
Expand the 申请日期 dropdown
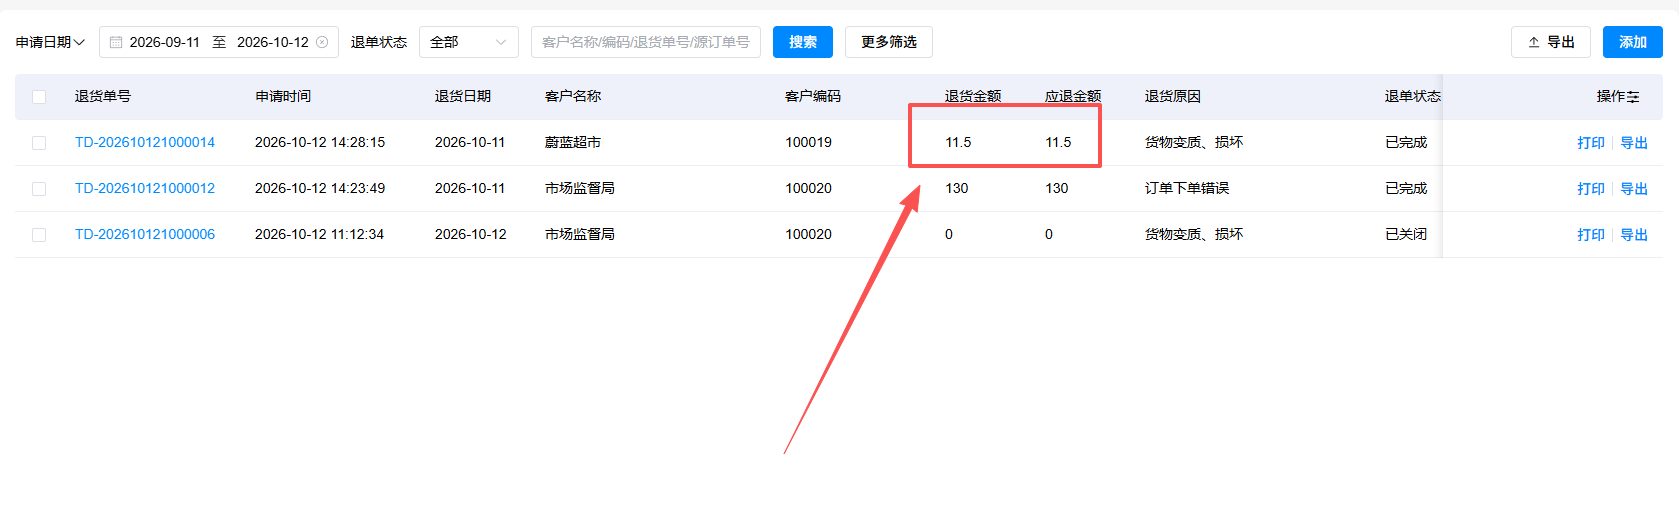50,42
